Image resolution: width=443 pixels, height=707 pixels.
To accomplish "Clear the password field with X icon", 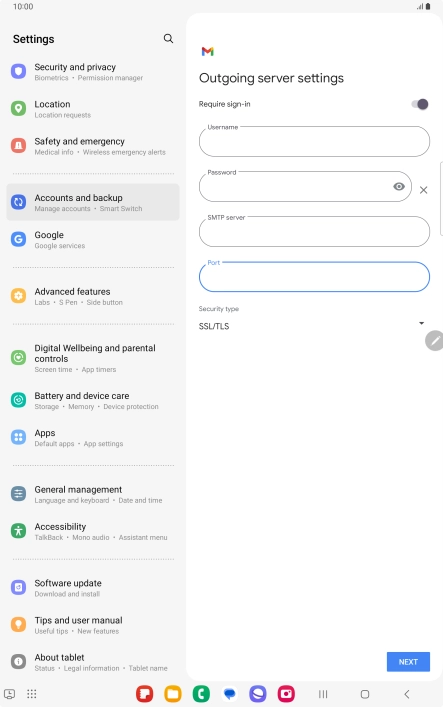I will tap(423, 190).
